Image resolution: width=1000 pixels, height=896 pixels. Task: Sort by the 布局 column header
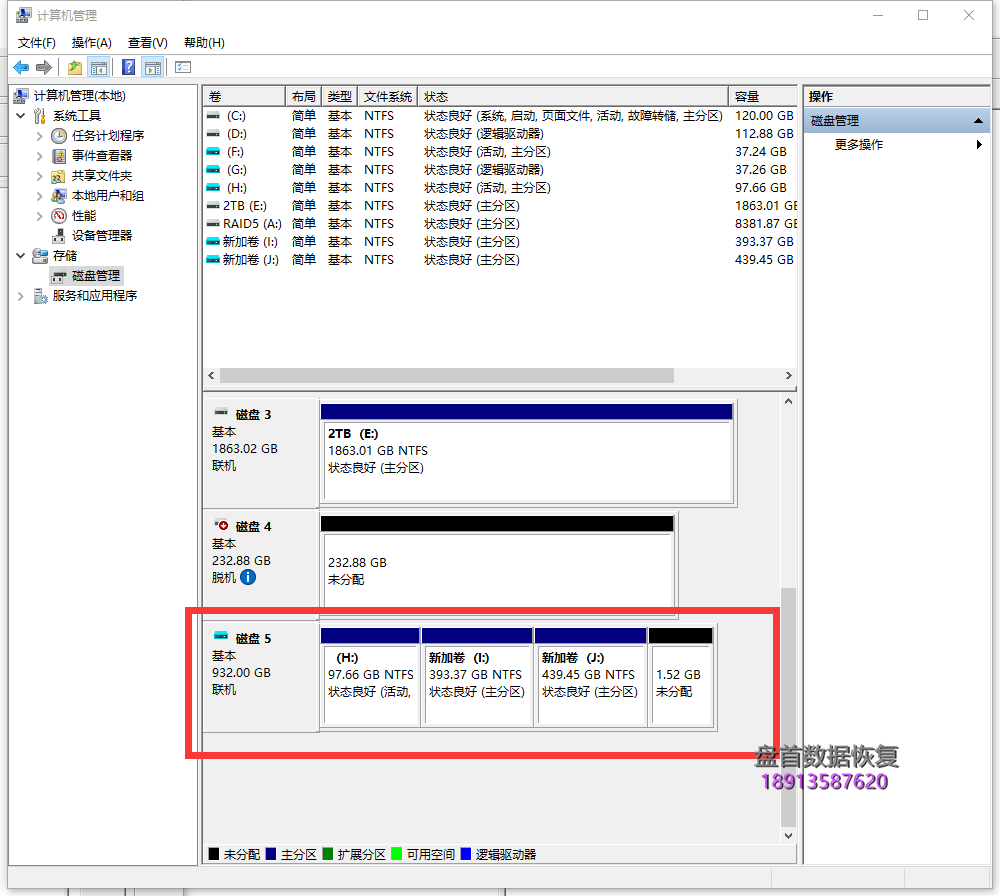pos(304,96)
